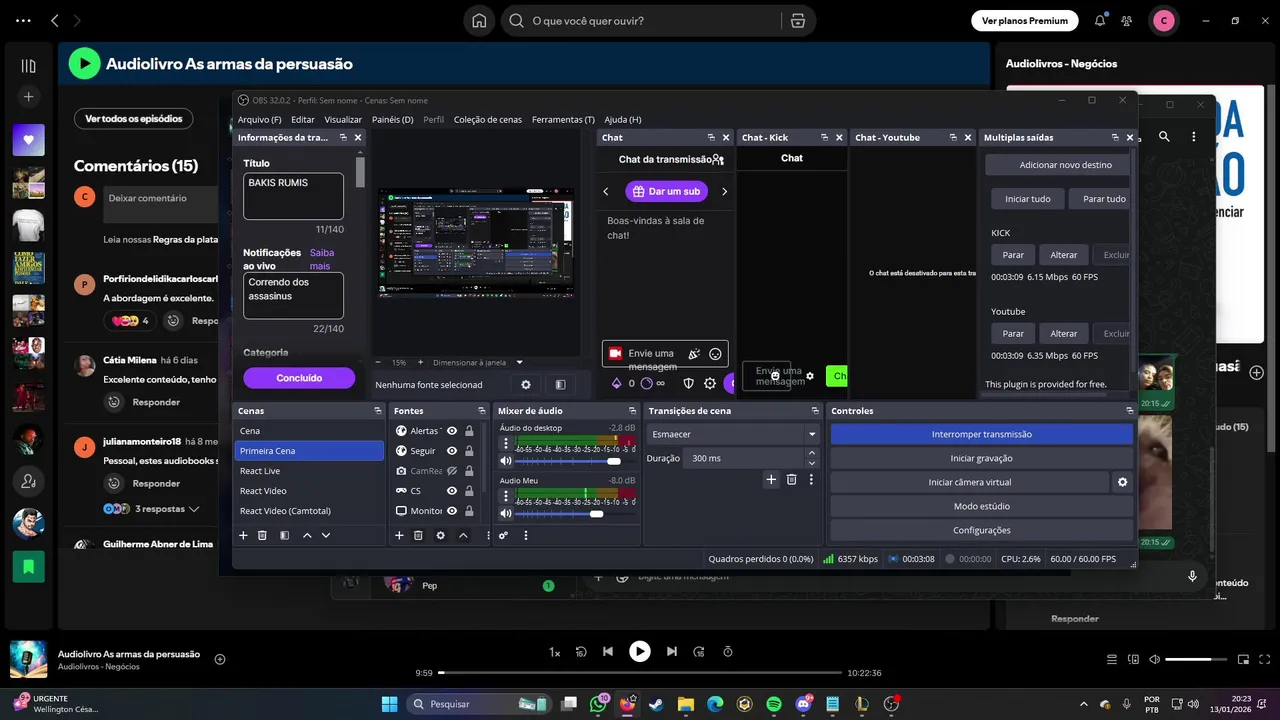Click the Título text field
This screenshot has height=720, width=1280.
coord(293,196)
